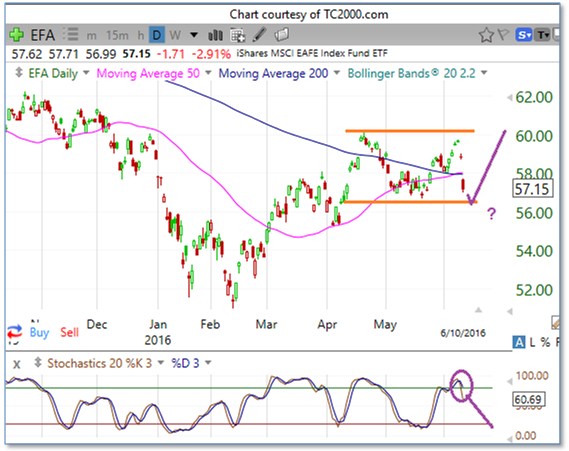This screenshot has width=569, height=451.
Task: Open the timeframe dropdown arrow after W
Action: (x=194, y=35)
